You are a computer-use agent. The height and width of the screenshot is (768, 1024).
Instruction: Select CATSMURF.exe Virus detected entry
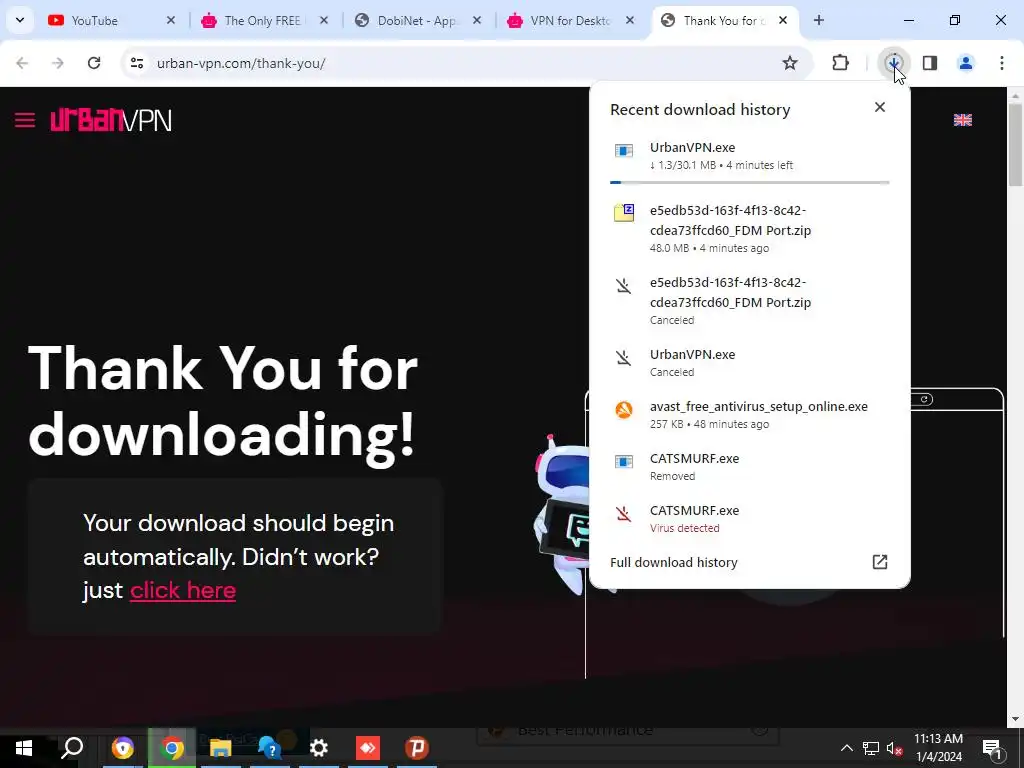[750, 519]
